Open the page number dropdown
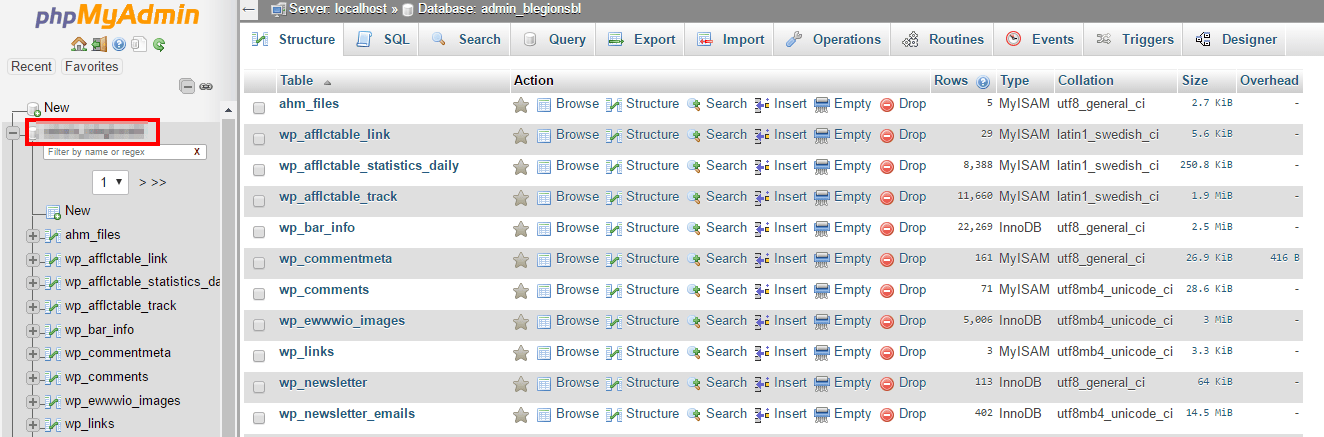Image resolution: width=1324 pixels, height=437 pixels. point(110,182)
